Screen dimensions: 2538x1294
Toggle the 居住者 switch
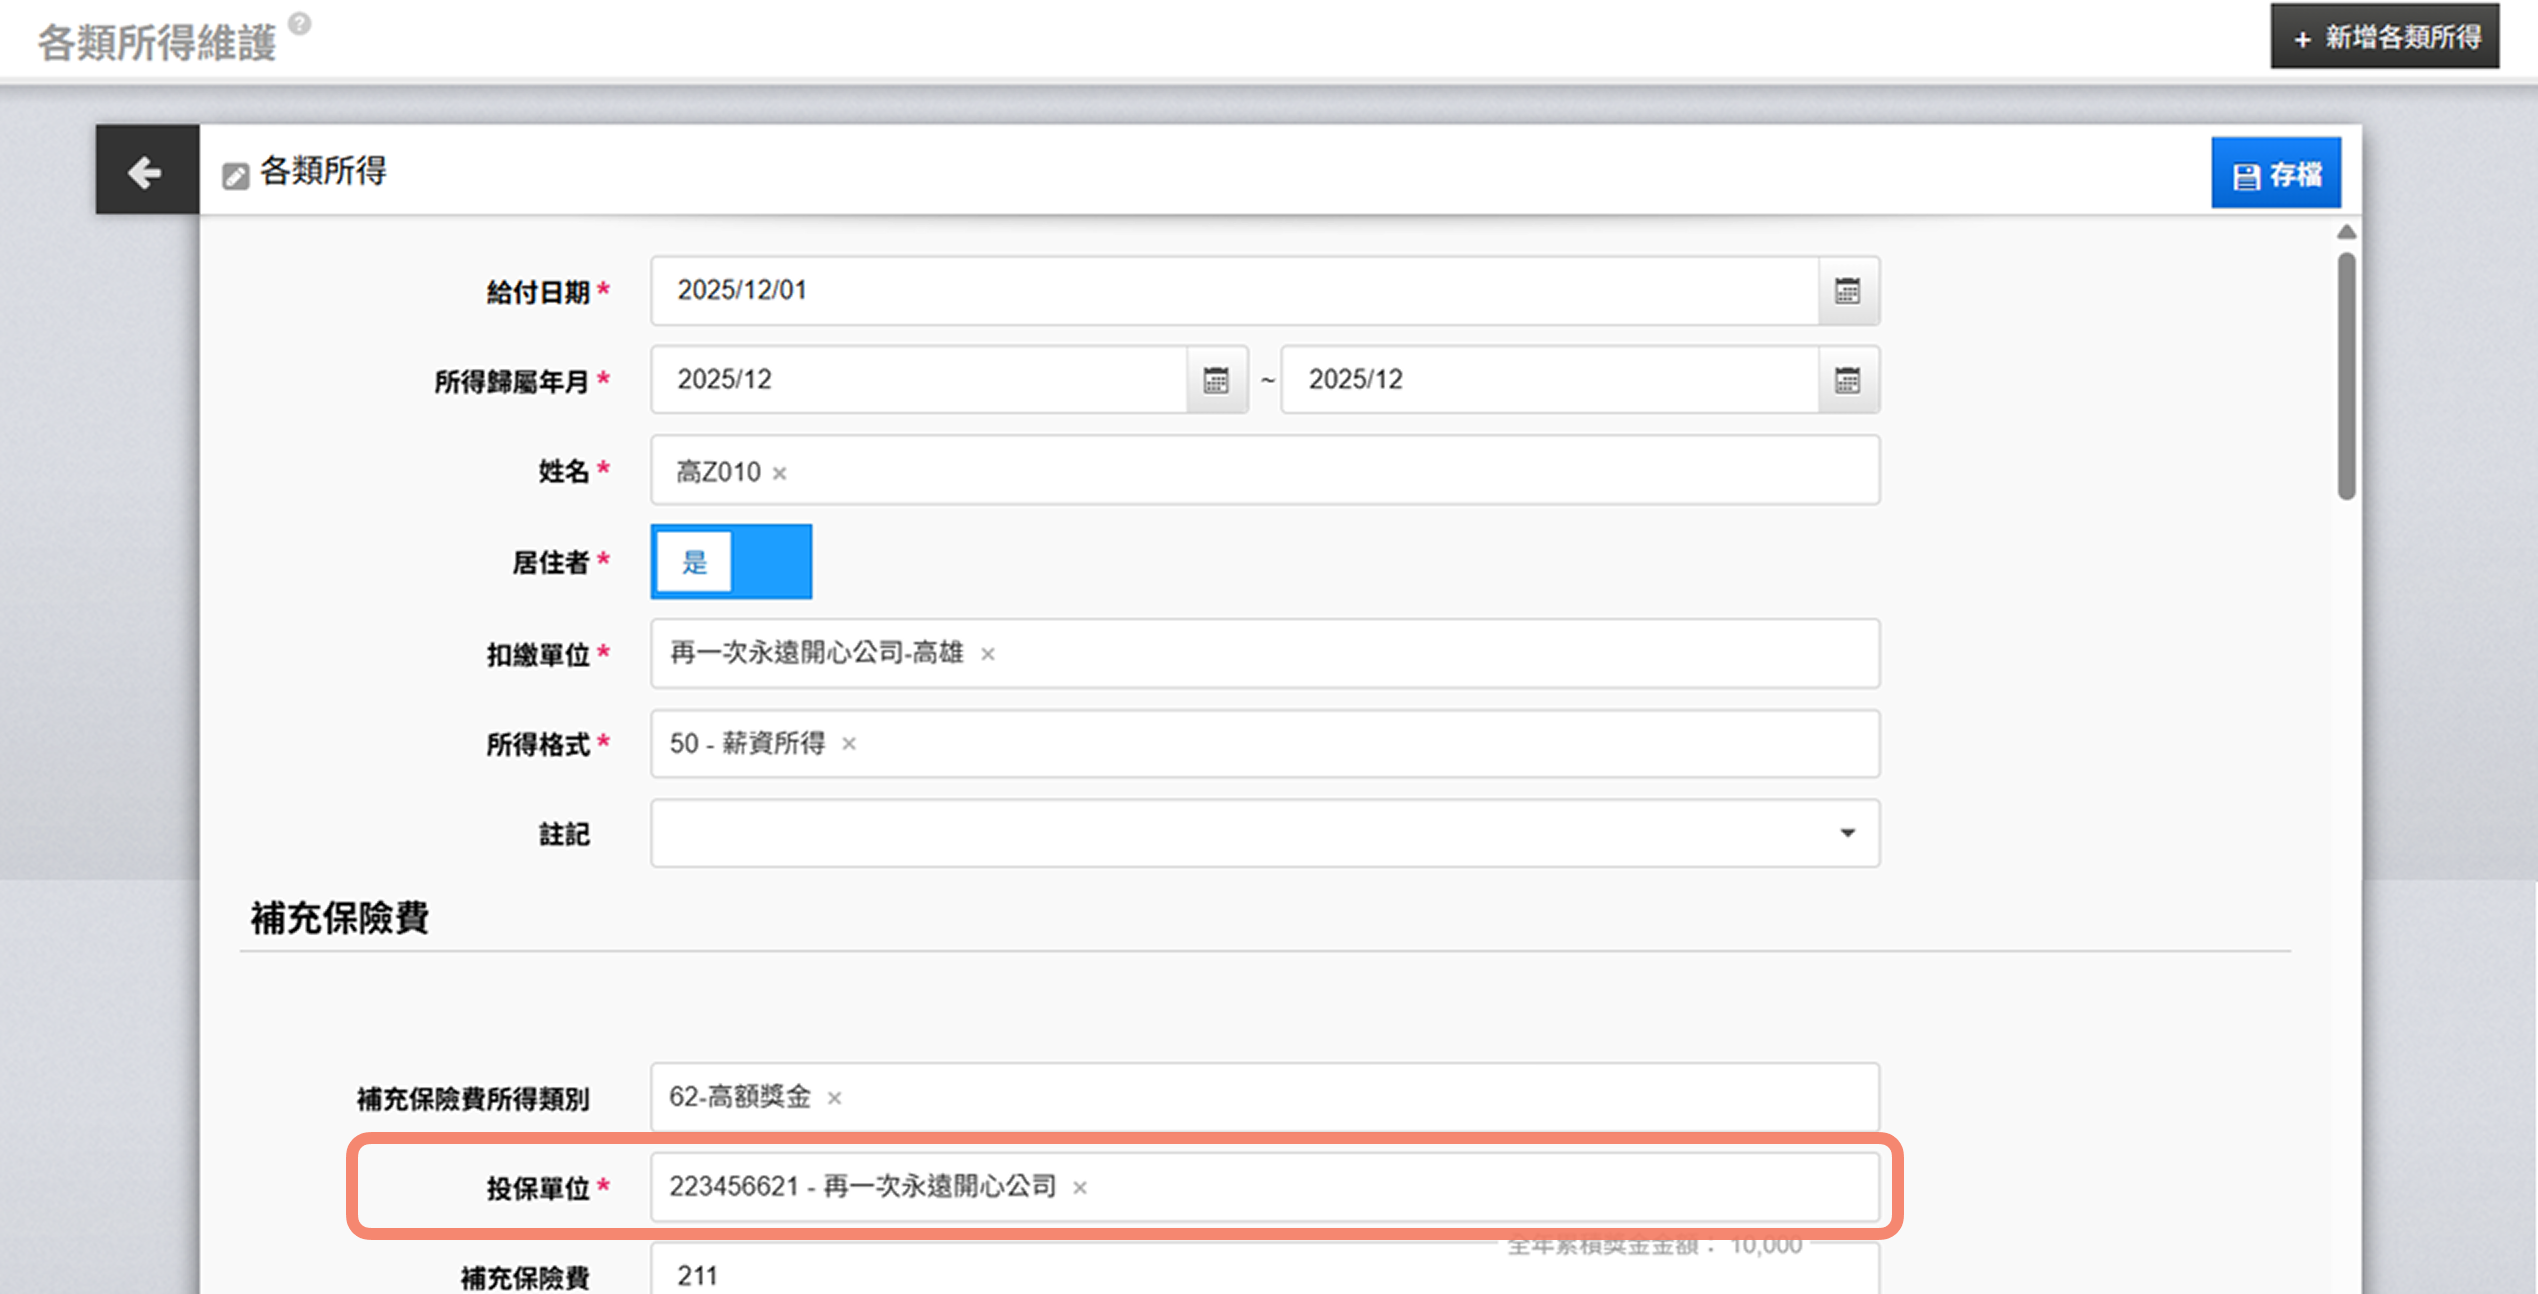(x=731, y=562)
